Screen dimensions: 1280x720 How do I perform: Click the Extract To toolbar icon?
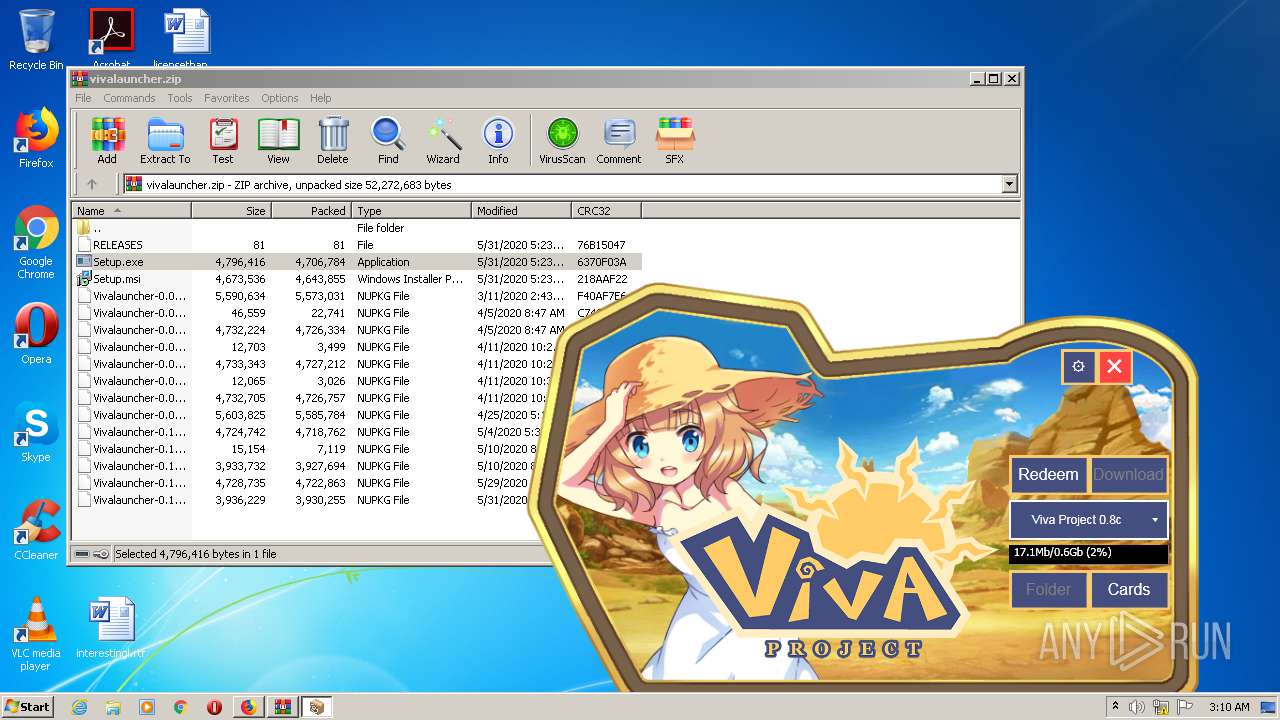165,140
